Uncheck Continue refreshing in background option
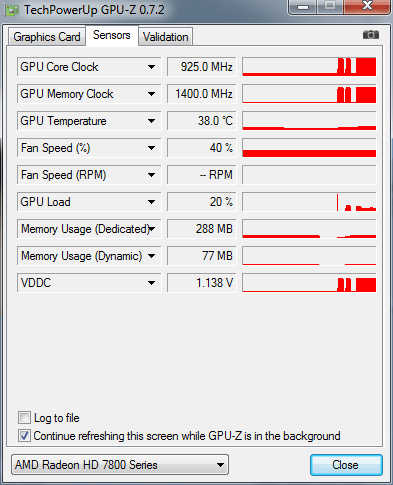Image resolution: width=393 pixels, height=485 pixels. [24, 436]
